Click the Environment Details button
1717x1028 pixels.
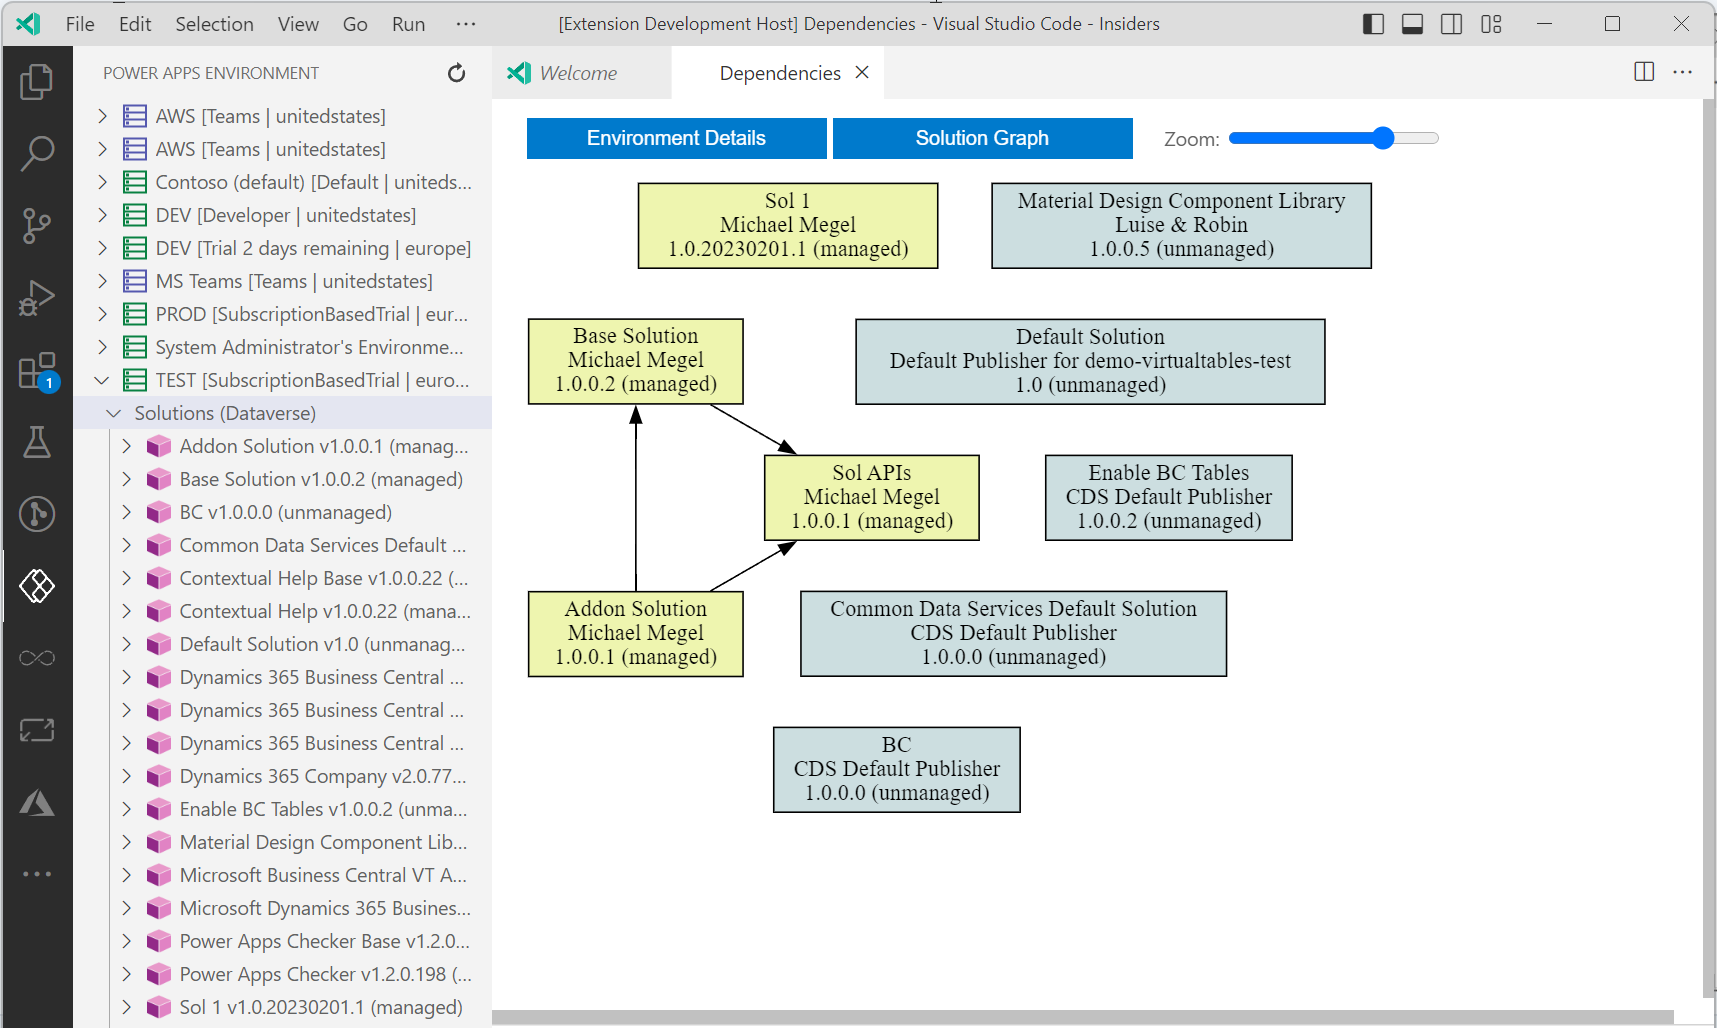pos(676,138)
